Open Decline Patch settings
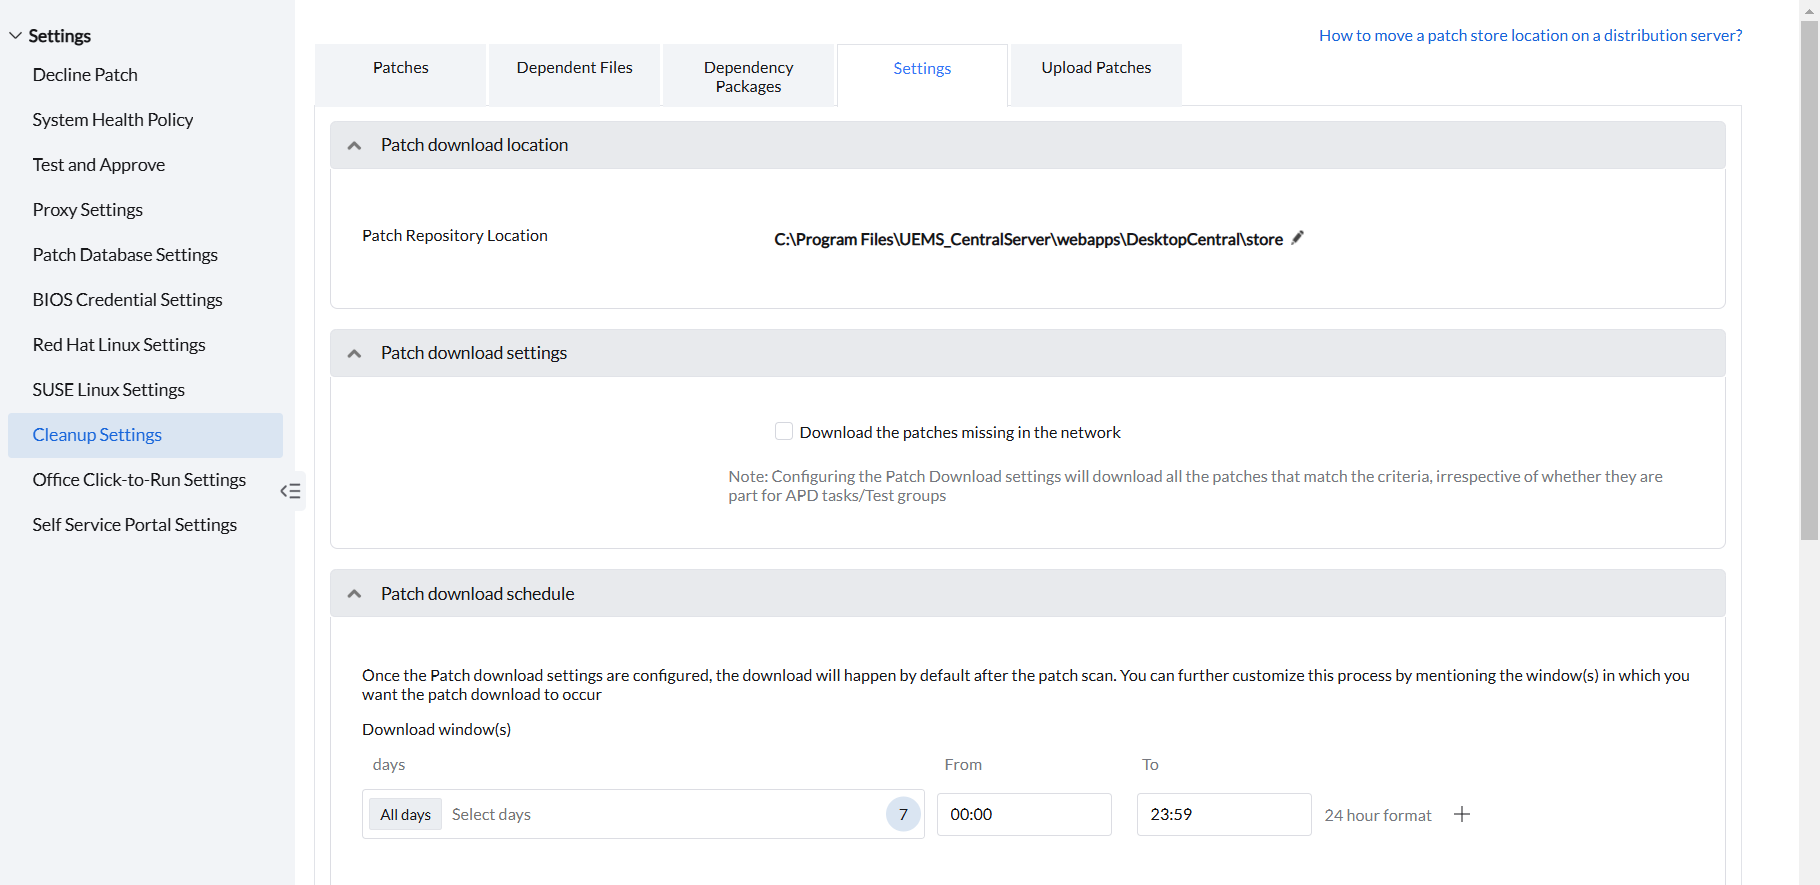This screenshot has width=1820, height=885. (x=85, y=75)
